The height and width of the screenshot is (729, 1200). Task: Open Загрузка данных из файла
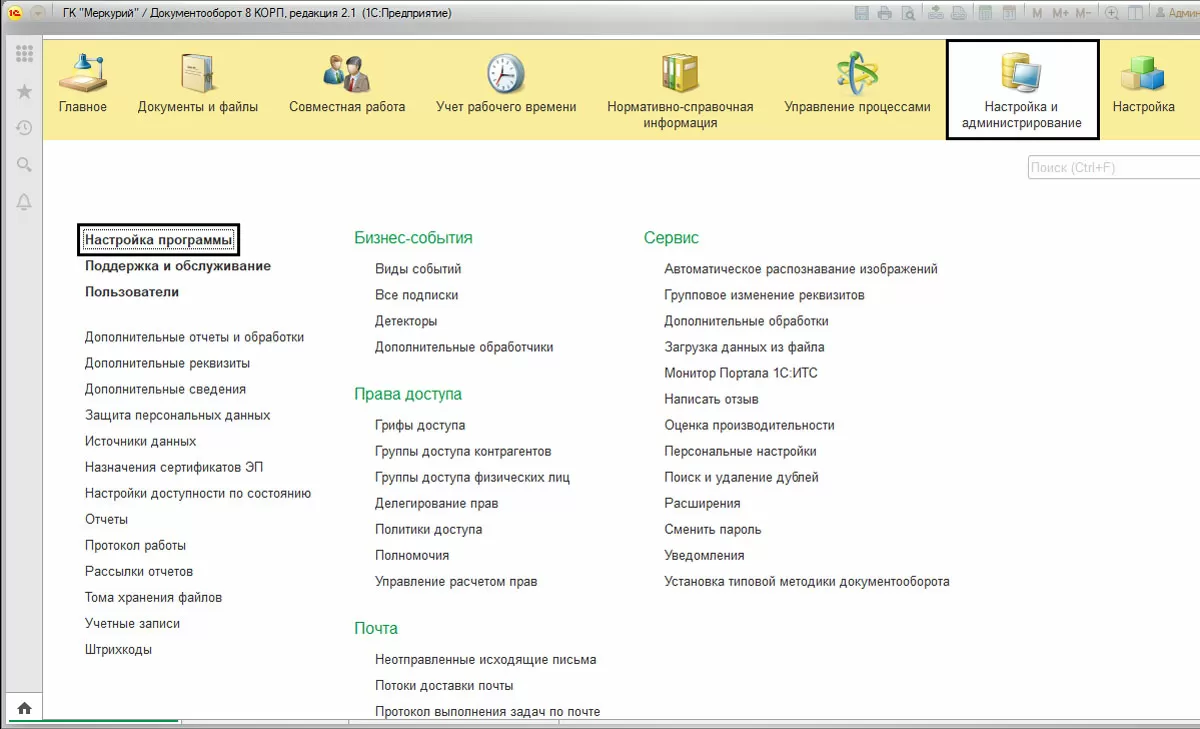(x=744, y=347)
